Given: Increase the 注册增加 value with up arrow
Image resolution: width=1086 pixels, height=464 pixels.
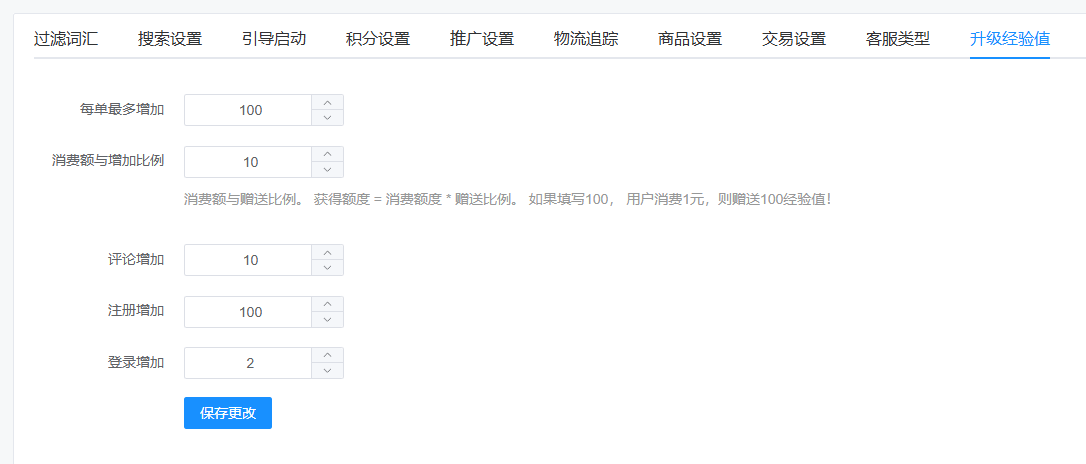Looking at the screenshot, I should [328, 304].
